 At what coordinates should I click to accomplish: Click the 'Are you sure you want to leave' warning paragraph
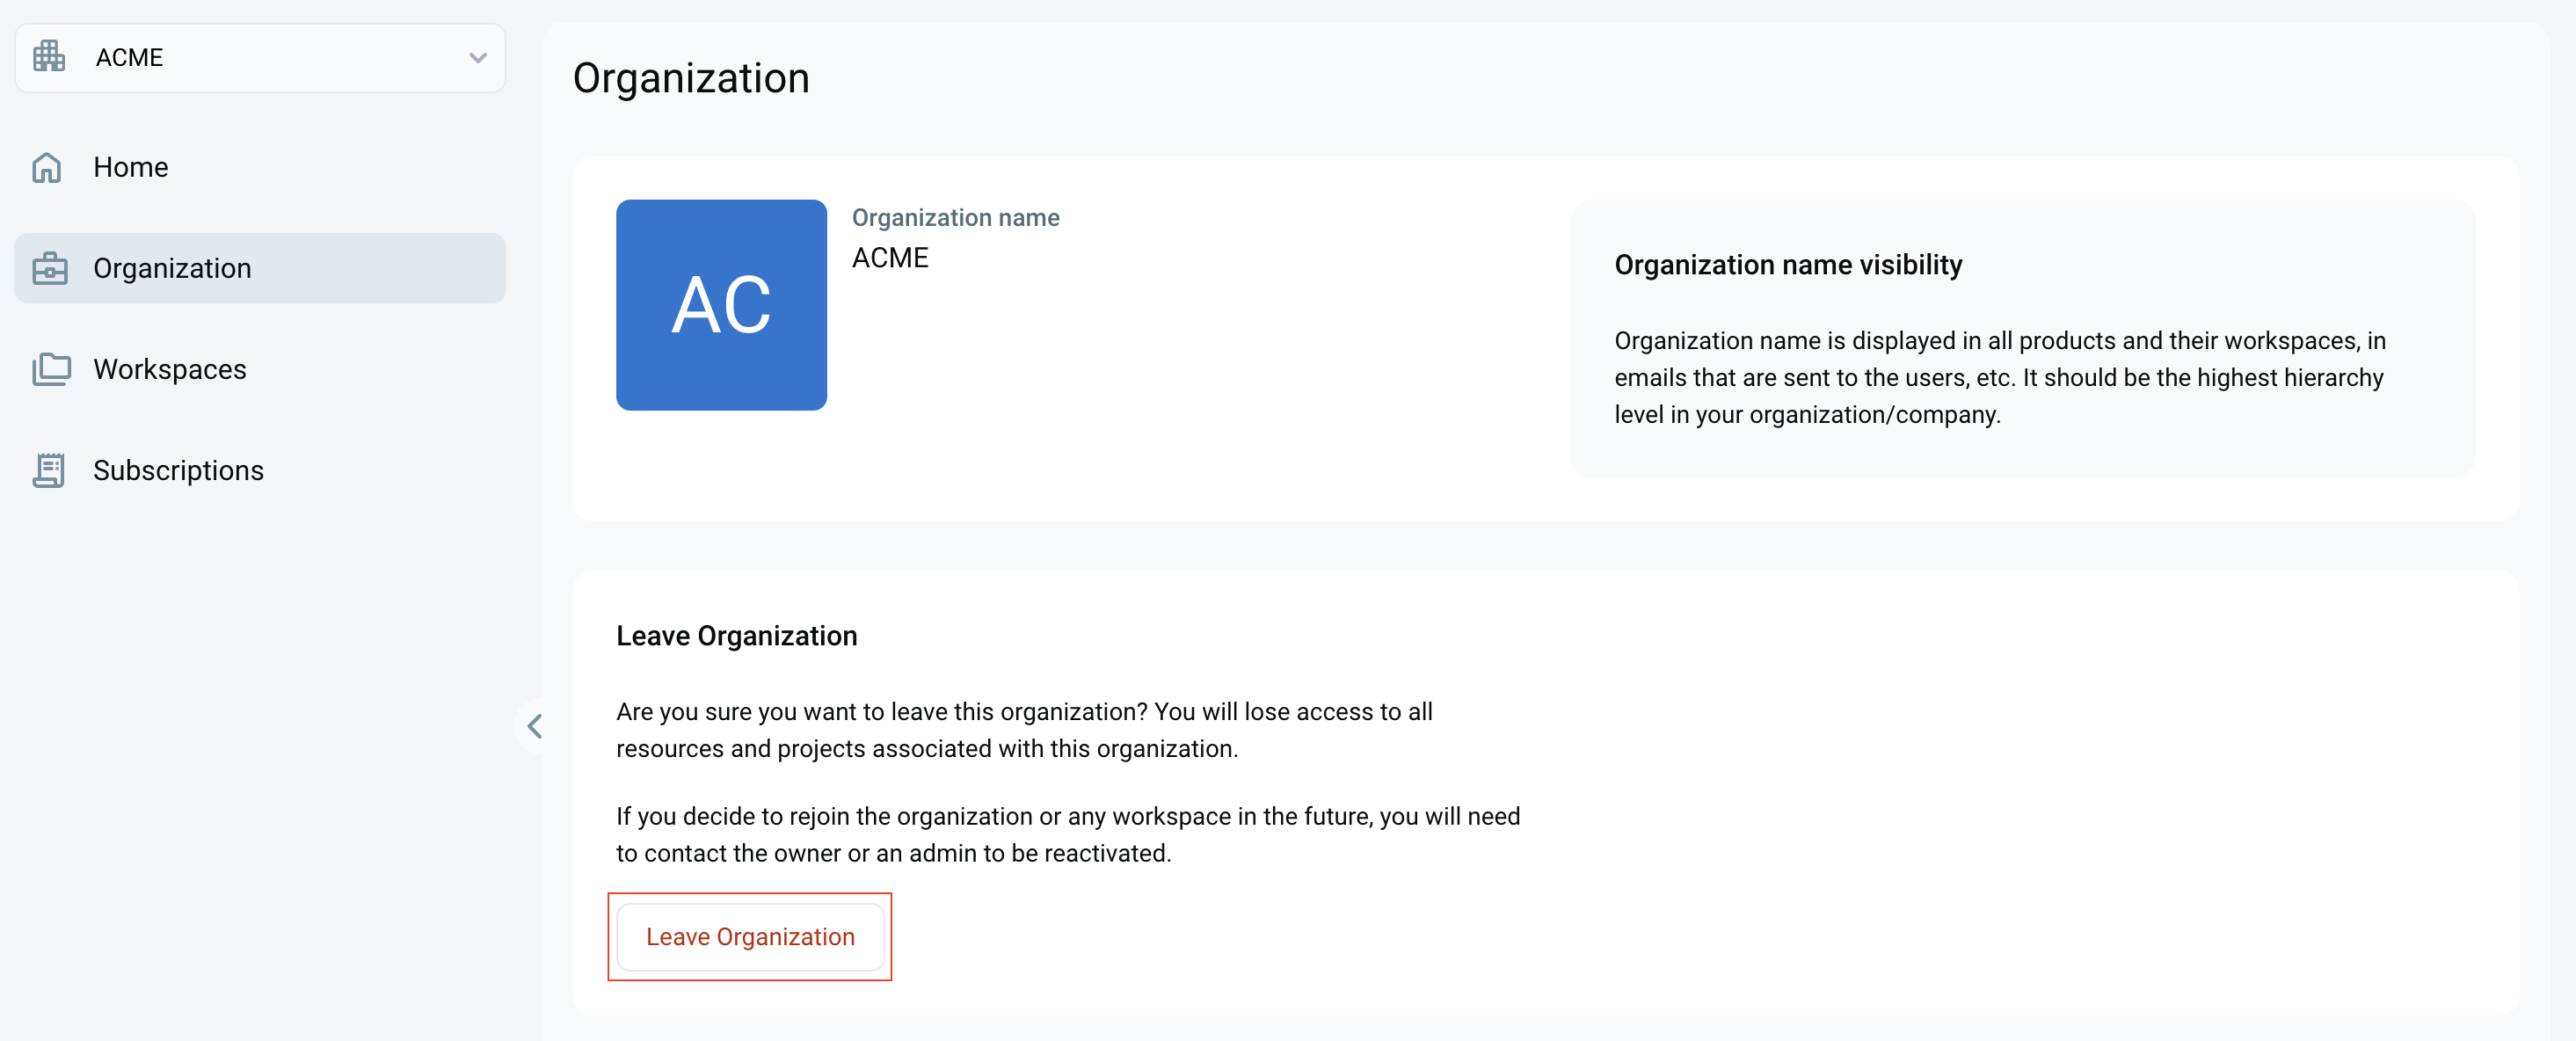[x=1024, y=730]
